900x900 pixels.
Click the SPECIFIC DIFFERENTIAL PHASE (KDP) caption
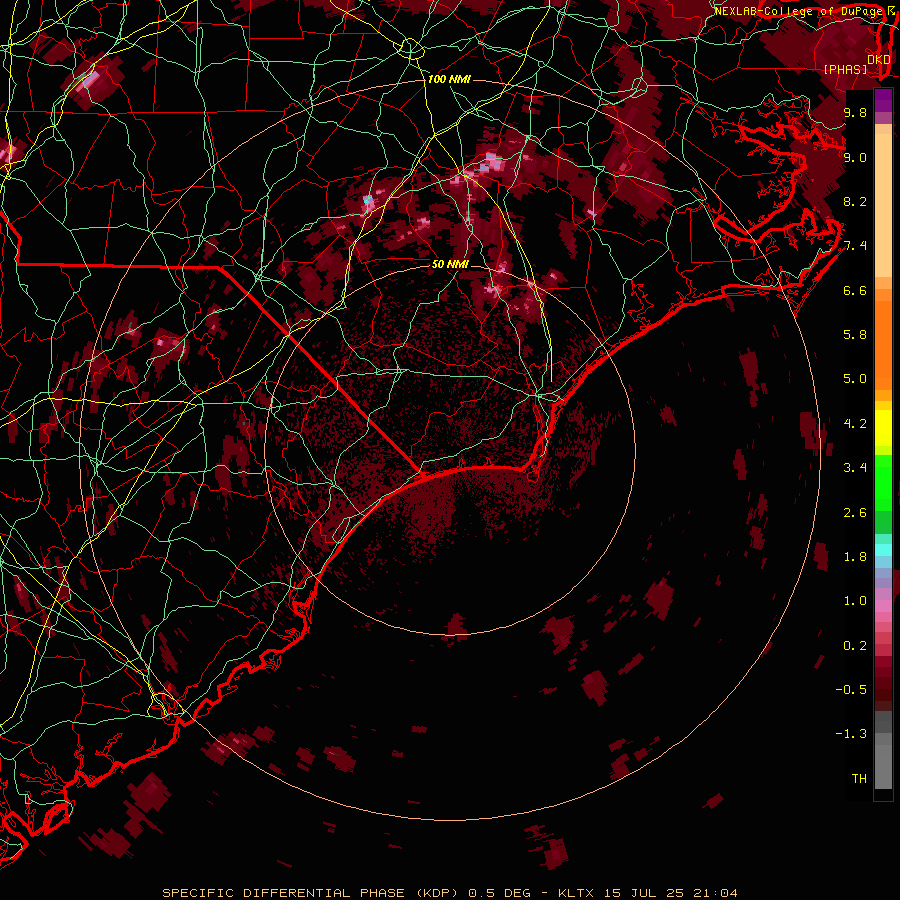[311, 893]
